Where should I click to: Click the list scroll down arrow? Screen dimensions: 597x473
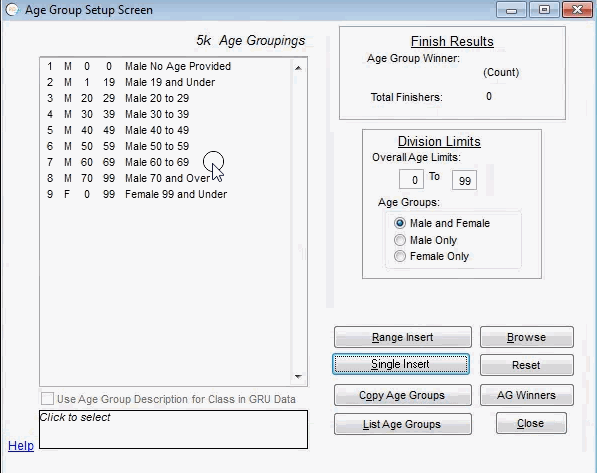pyautogui.click(x=298, y=377)
